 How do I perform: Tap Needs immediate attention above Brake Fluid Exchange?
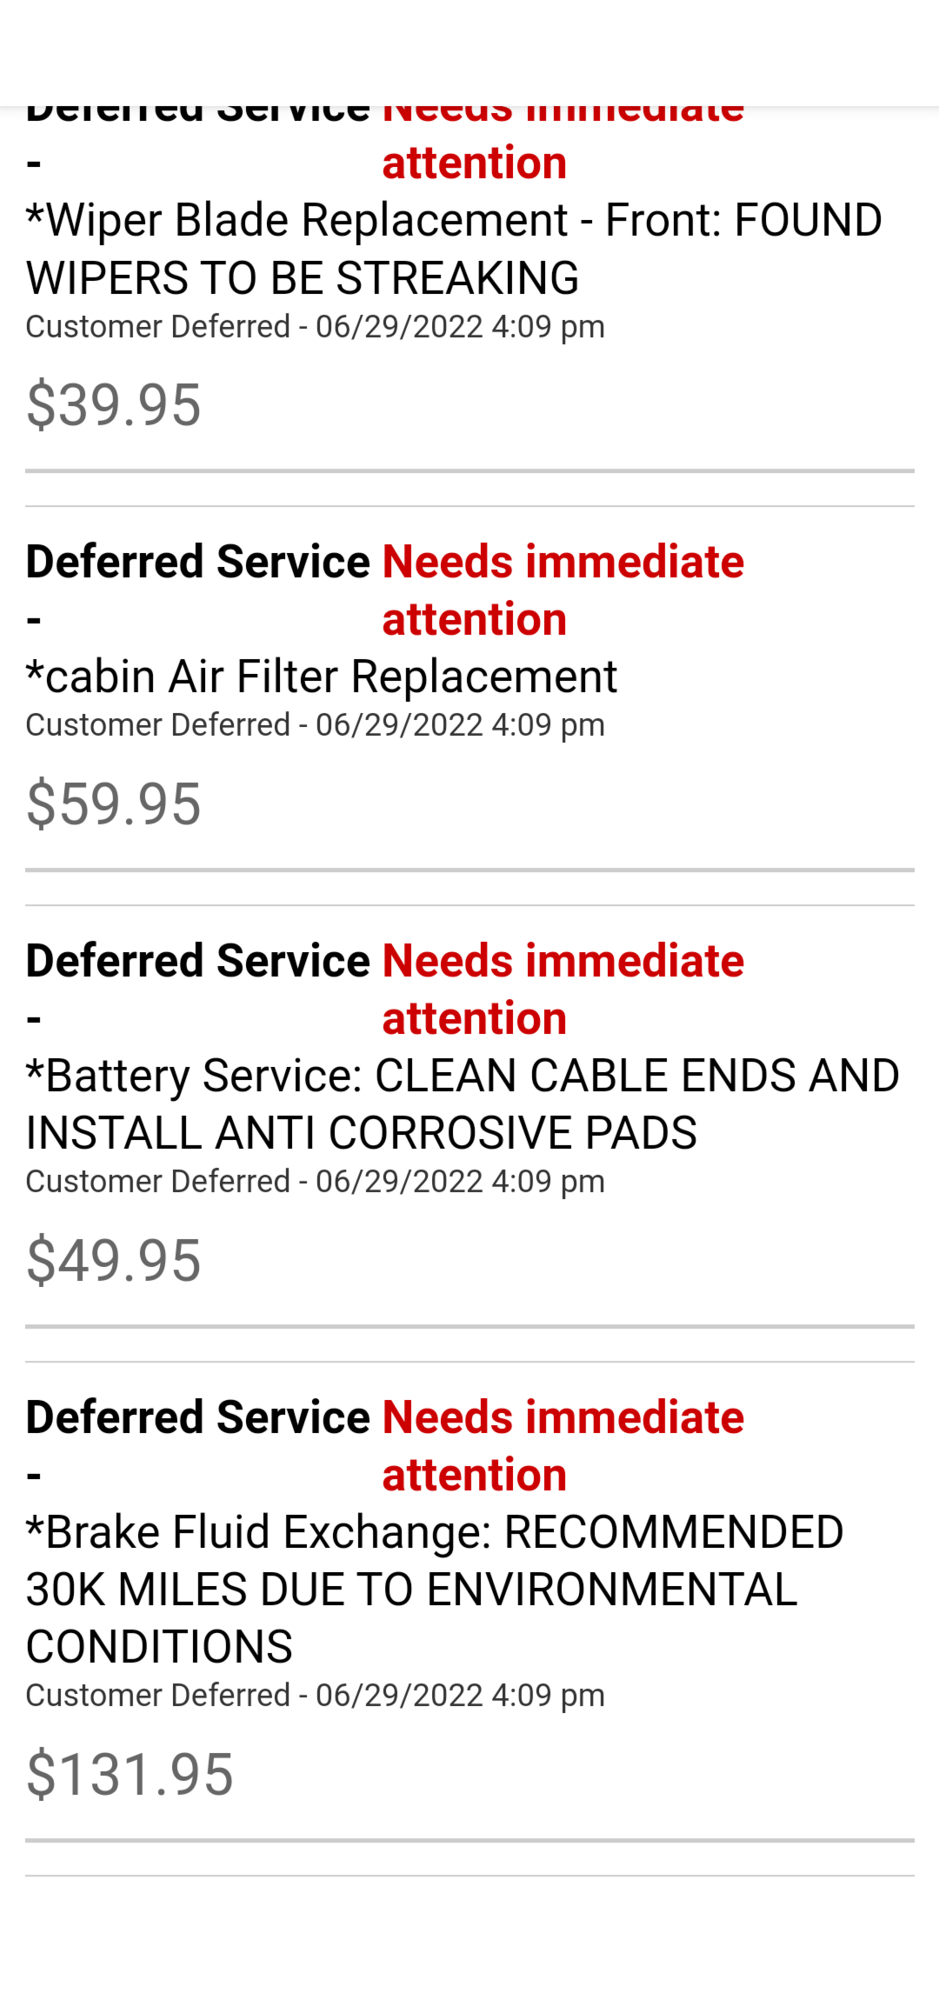click(x=563, y=1446)
